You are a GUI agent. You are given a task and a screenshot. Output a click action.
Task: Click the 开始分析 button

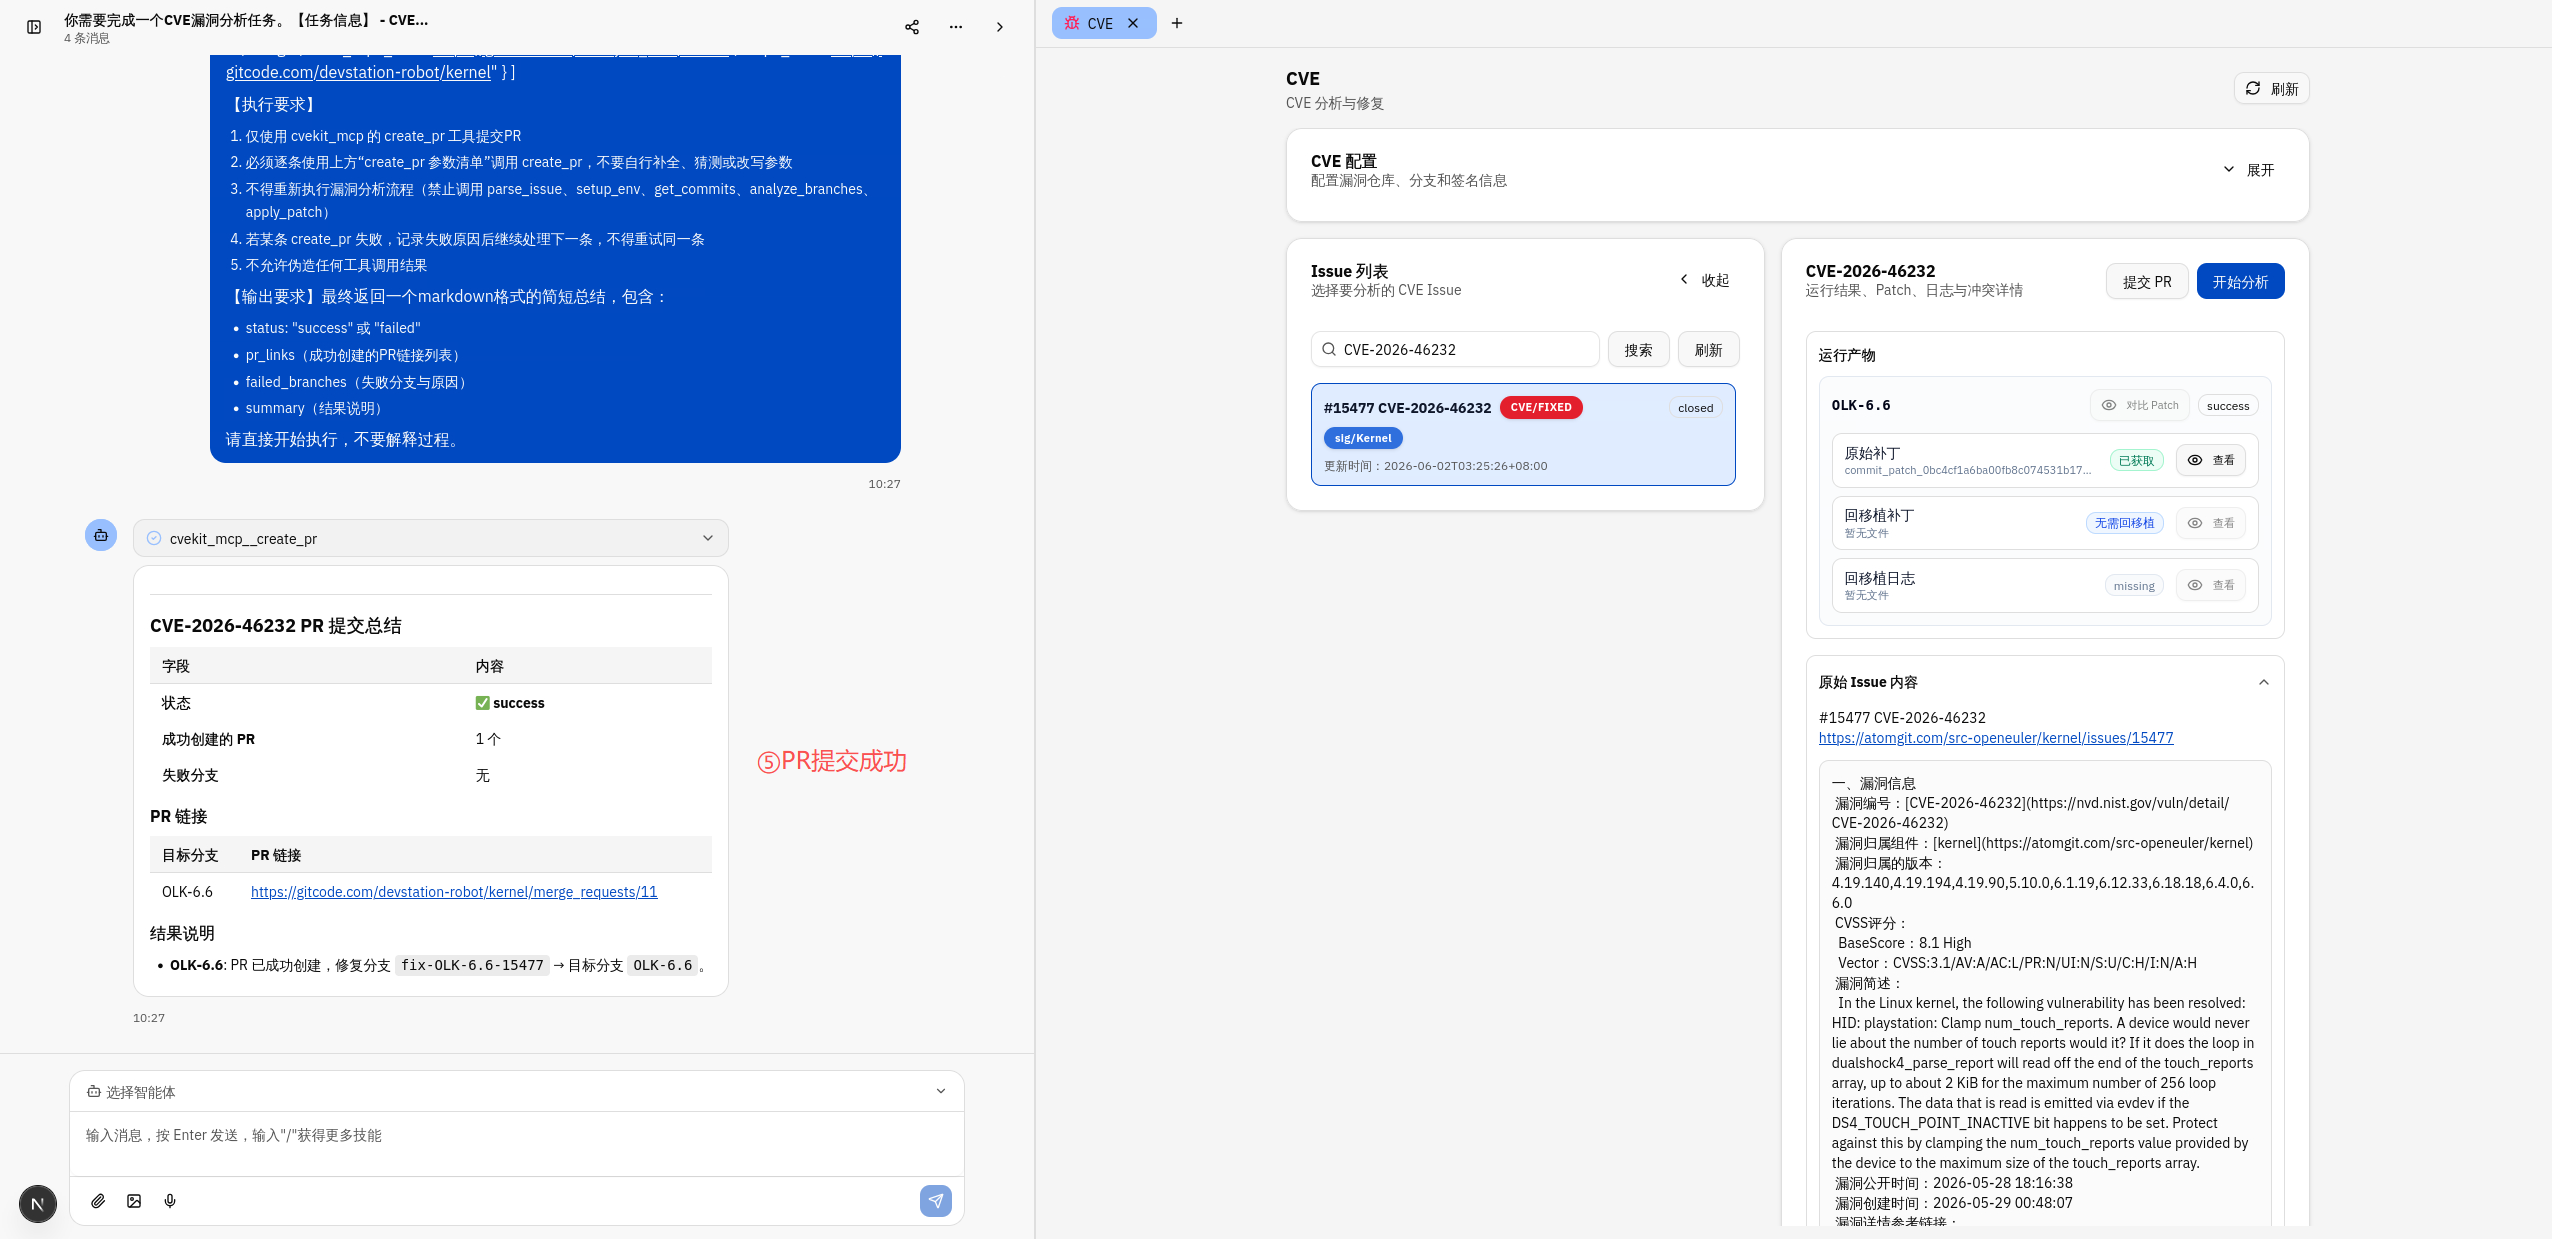point(2240,282)
